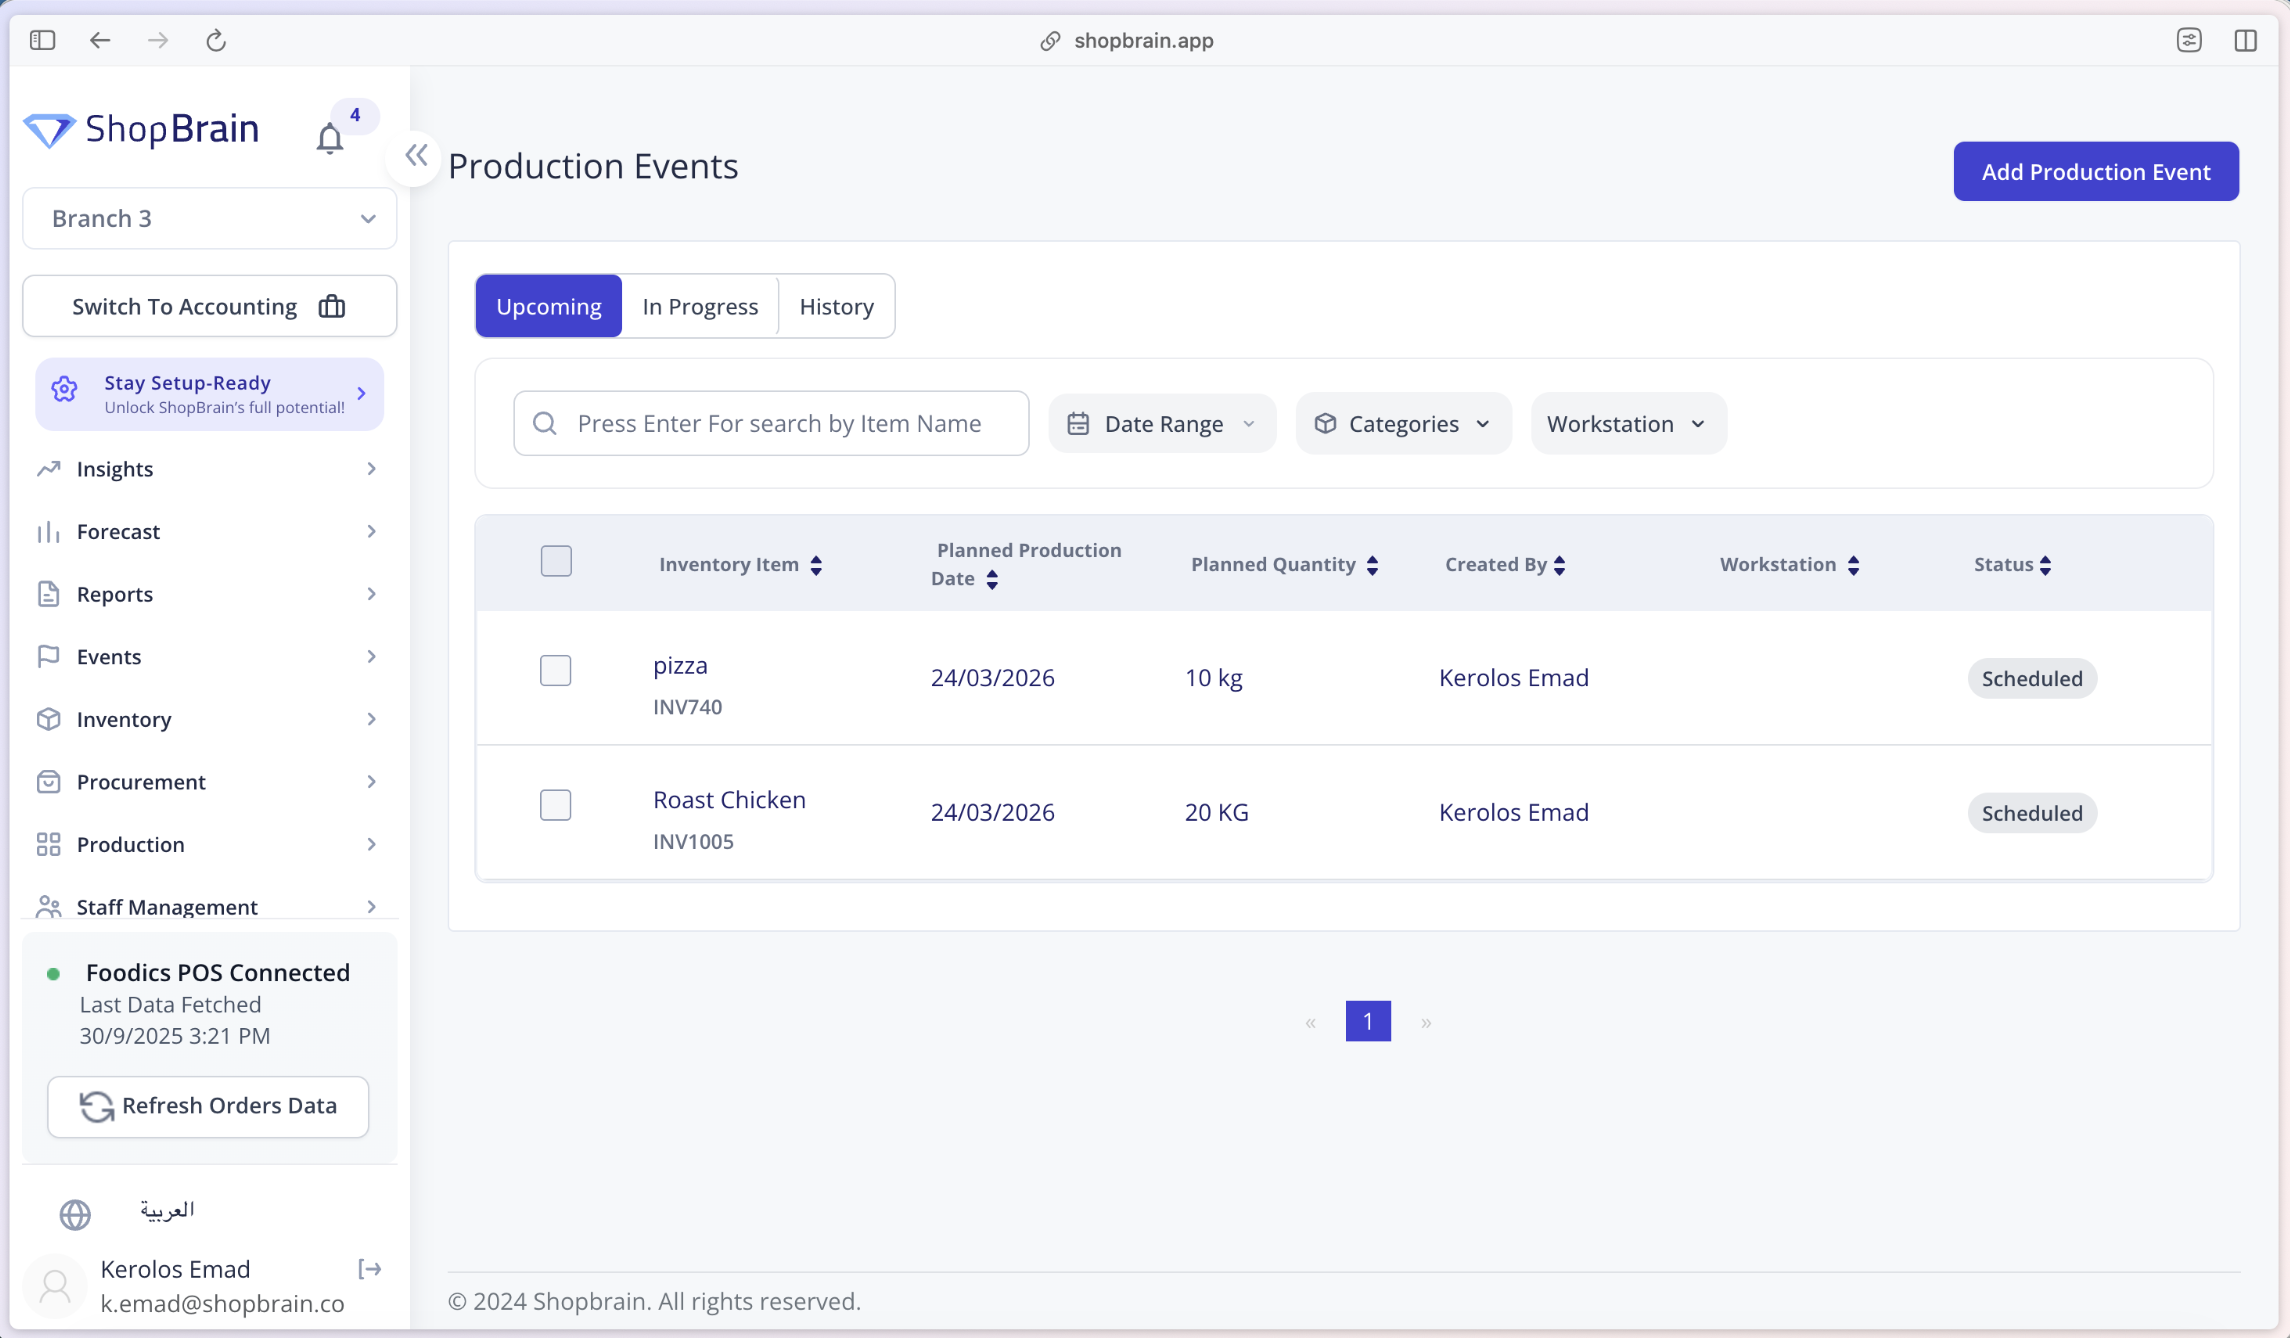Open notifications bell with 4 alerts
This screenshot has width=2290, height=1338.
(329, 139)
